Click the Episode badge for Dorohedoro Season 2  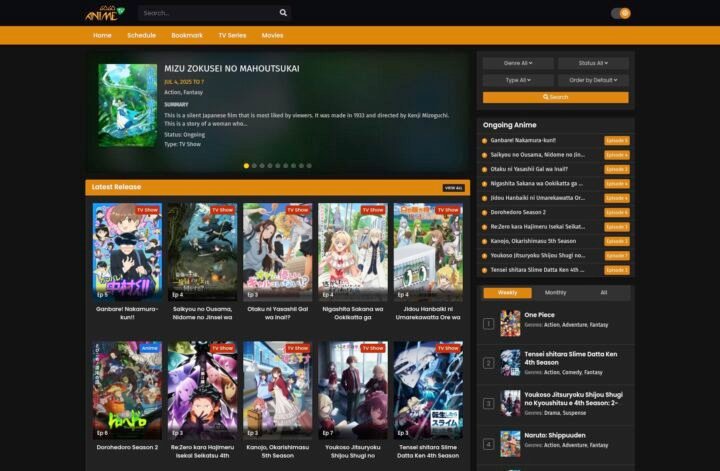coord(616,212)
